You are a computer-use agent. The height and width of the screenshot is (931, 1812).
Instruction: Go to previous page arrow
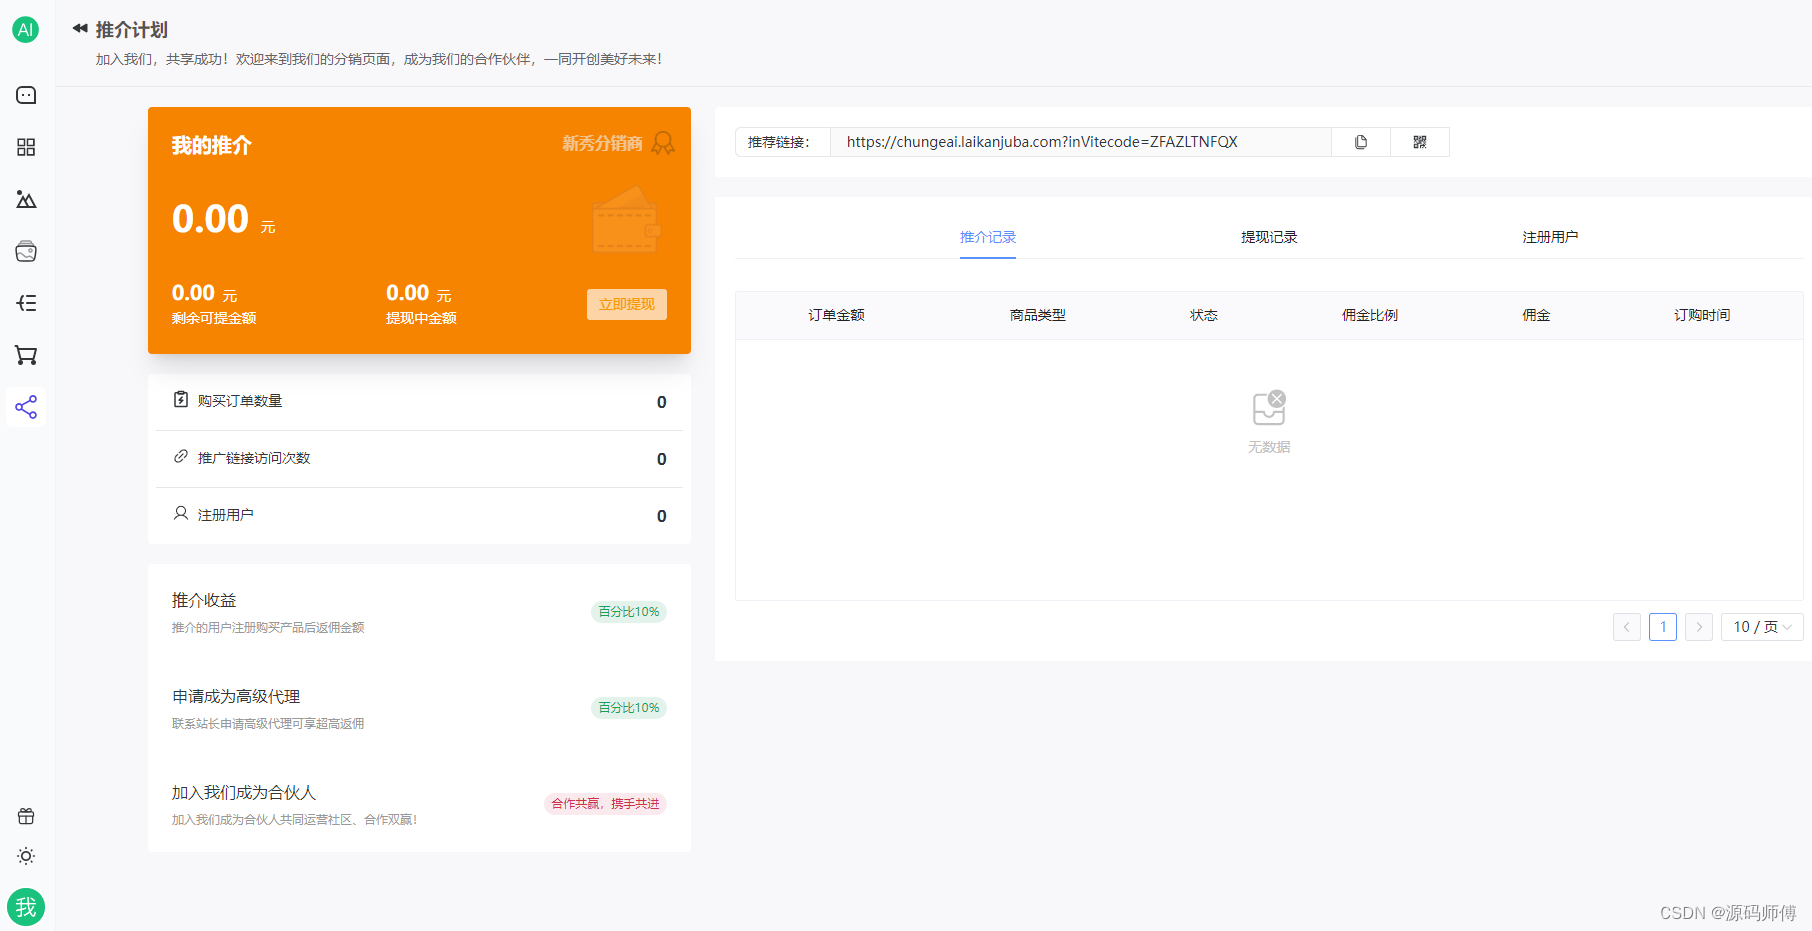coord(1627,627)
